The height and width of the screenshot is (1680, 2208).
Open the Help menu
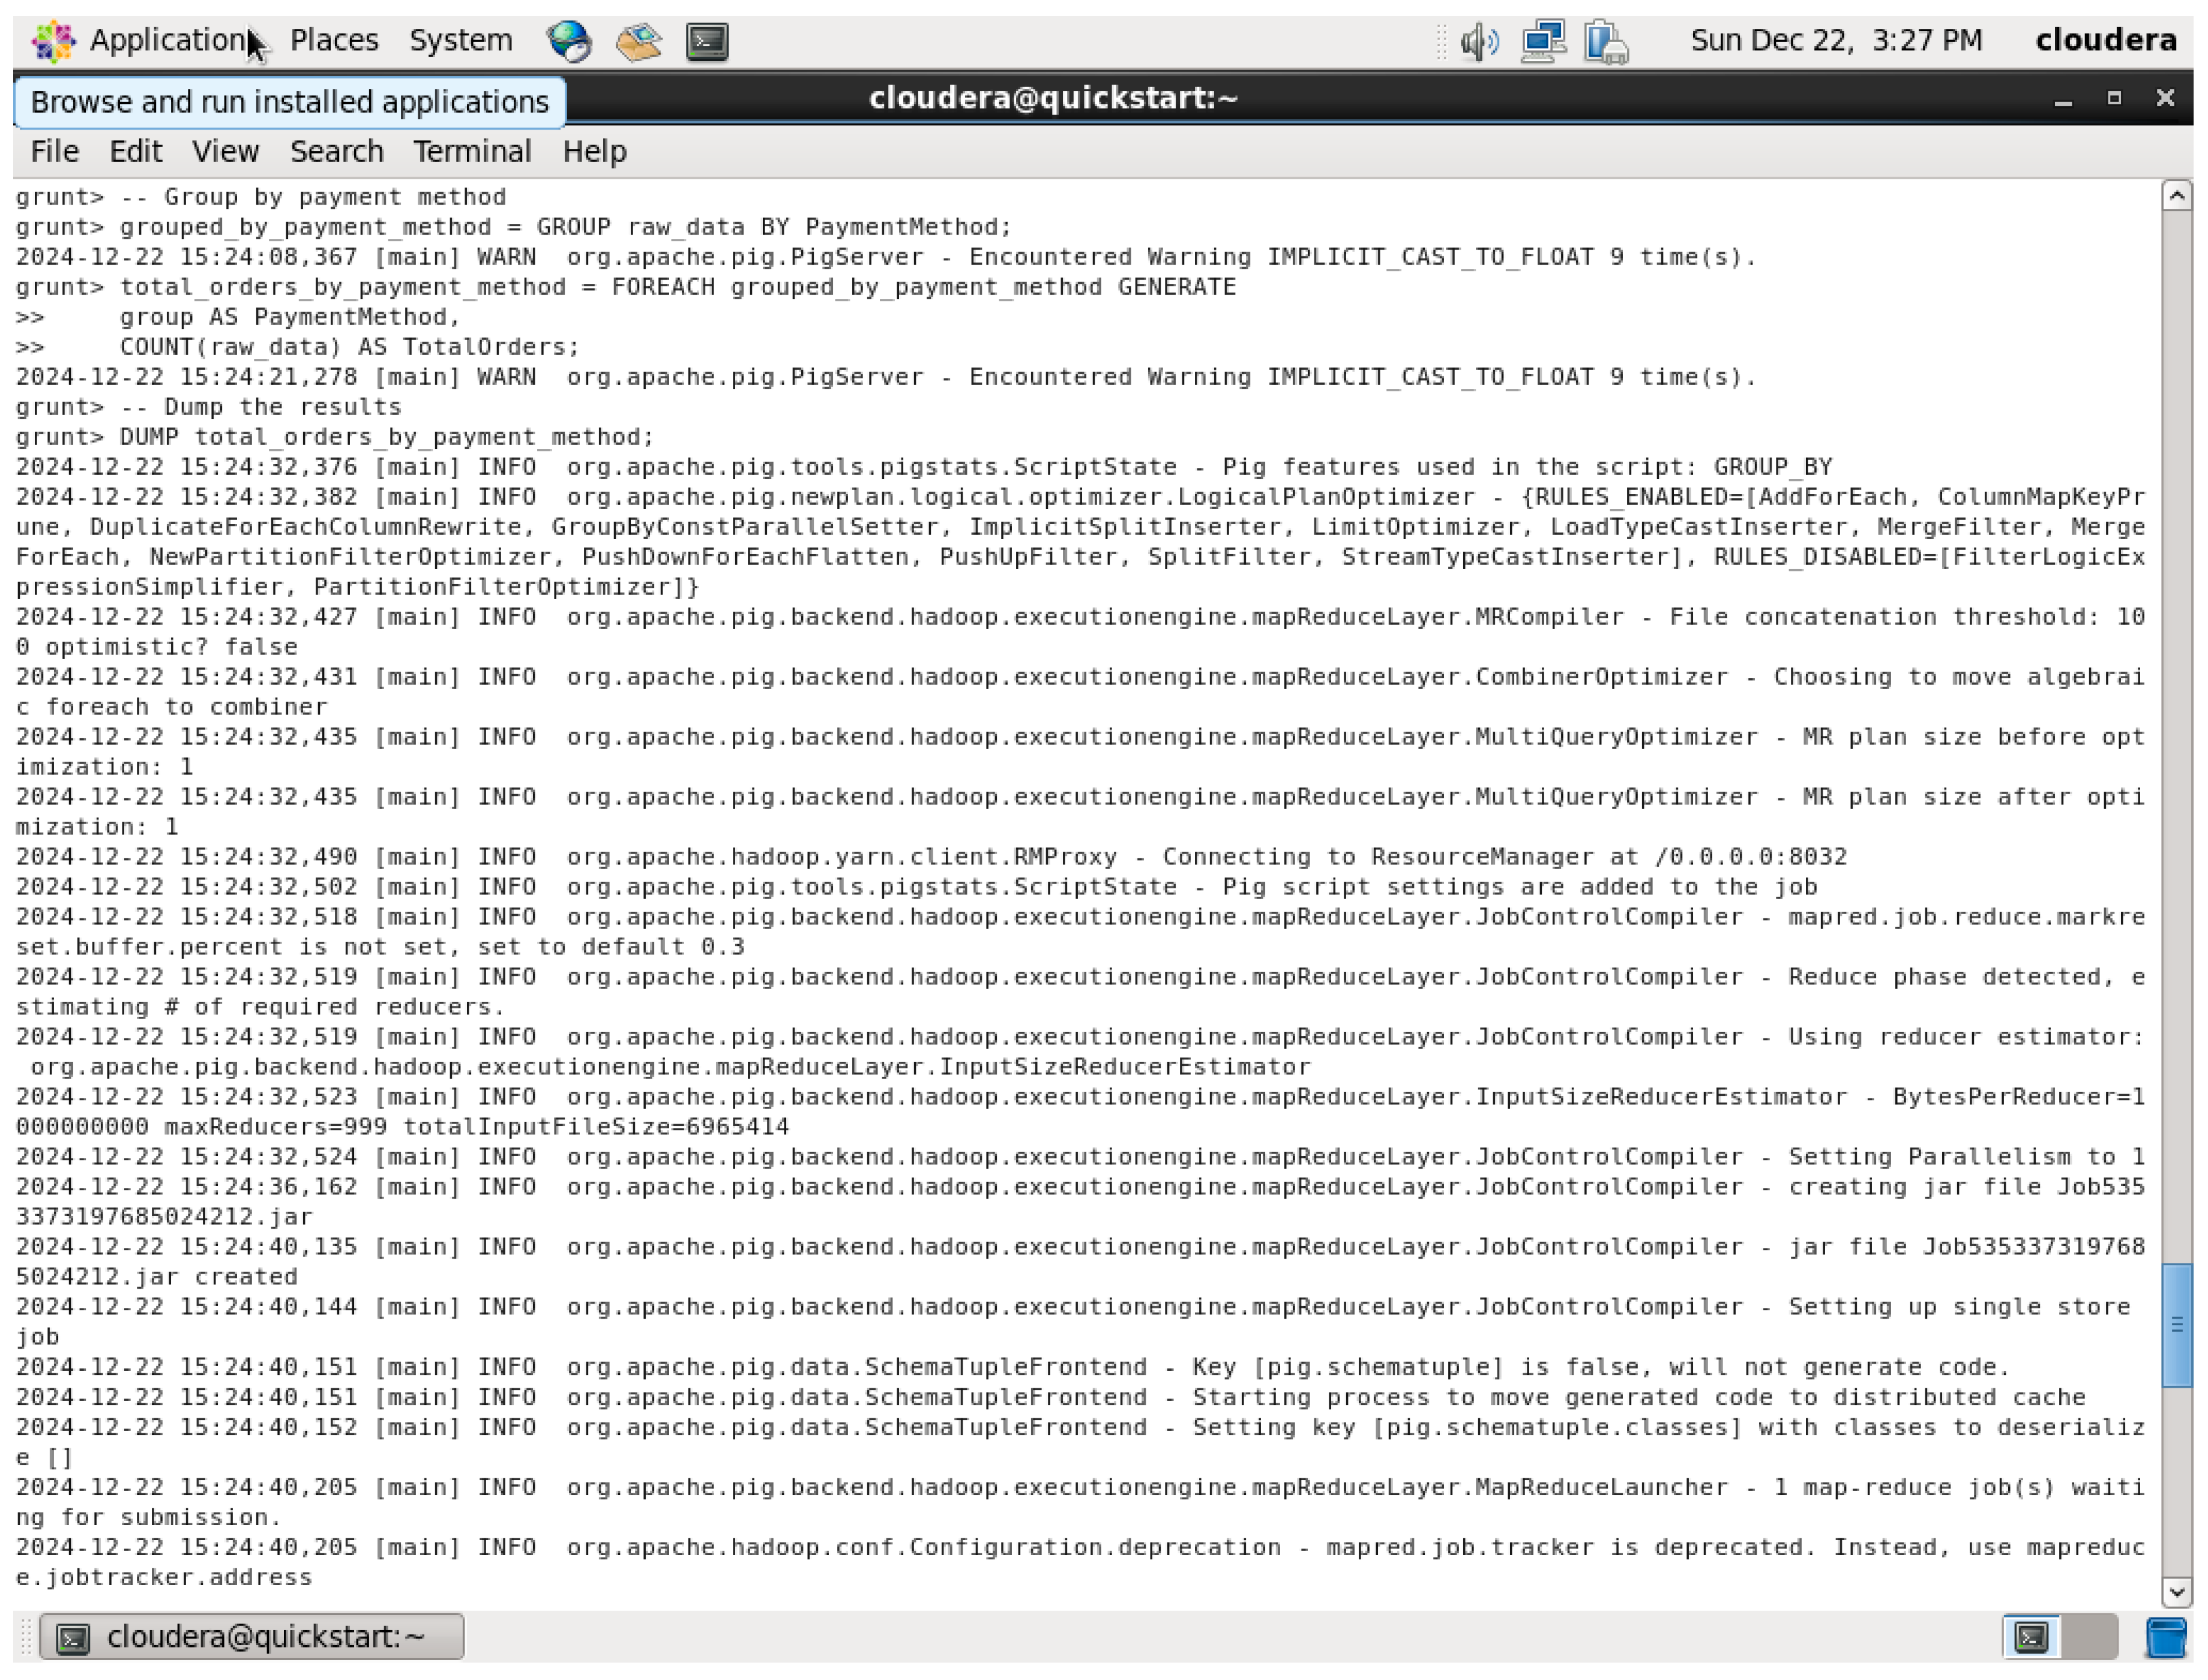(x=596, y=151)
